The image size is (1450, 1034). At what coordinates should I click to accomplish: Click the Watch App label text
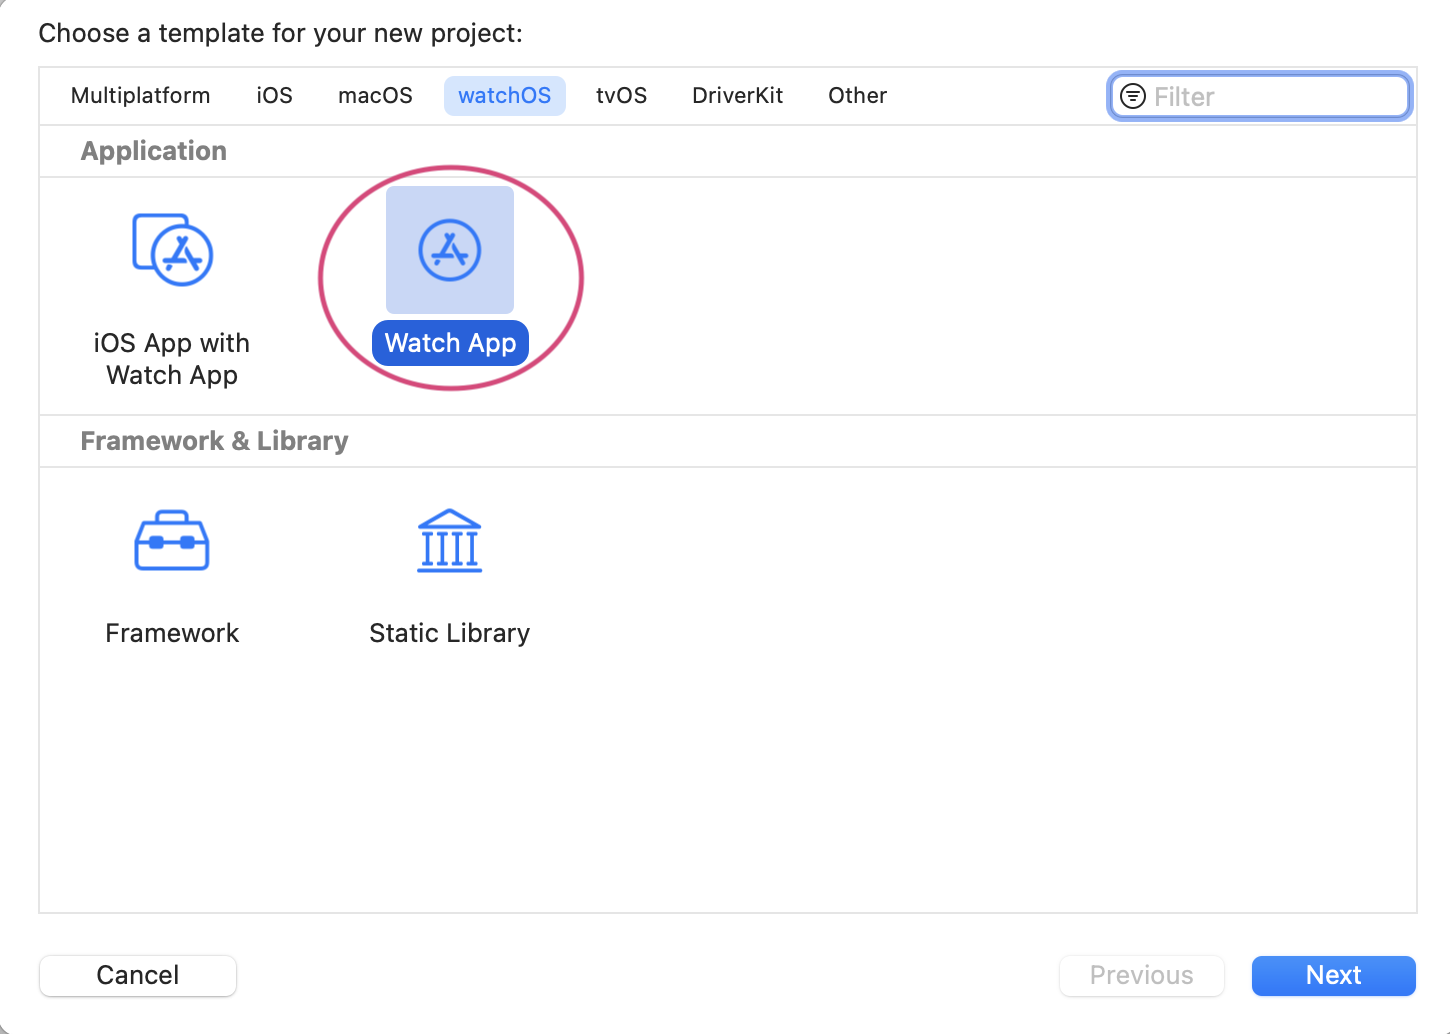pyautogui.click(x=450, y=343)
